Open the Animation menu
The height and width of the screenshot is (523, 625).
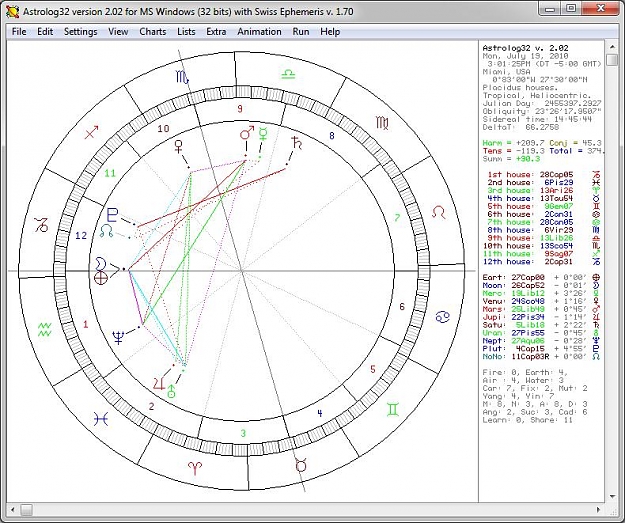tap(259, 31)
